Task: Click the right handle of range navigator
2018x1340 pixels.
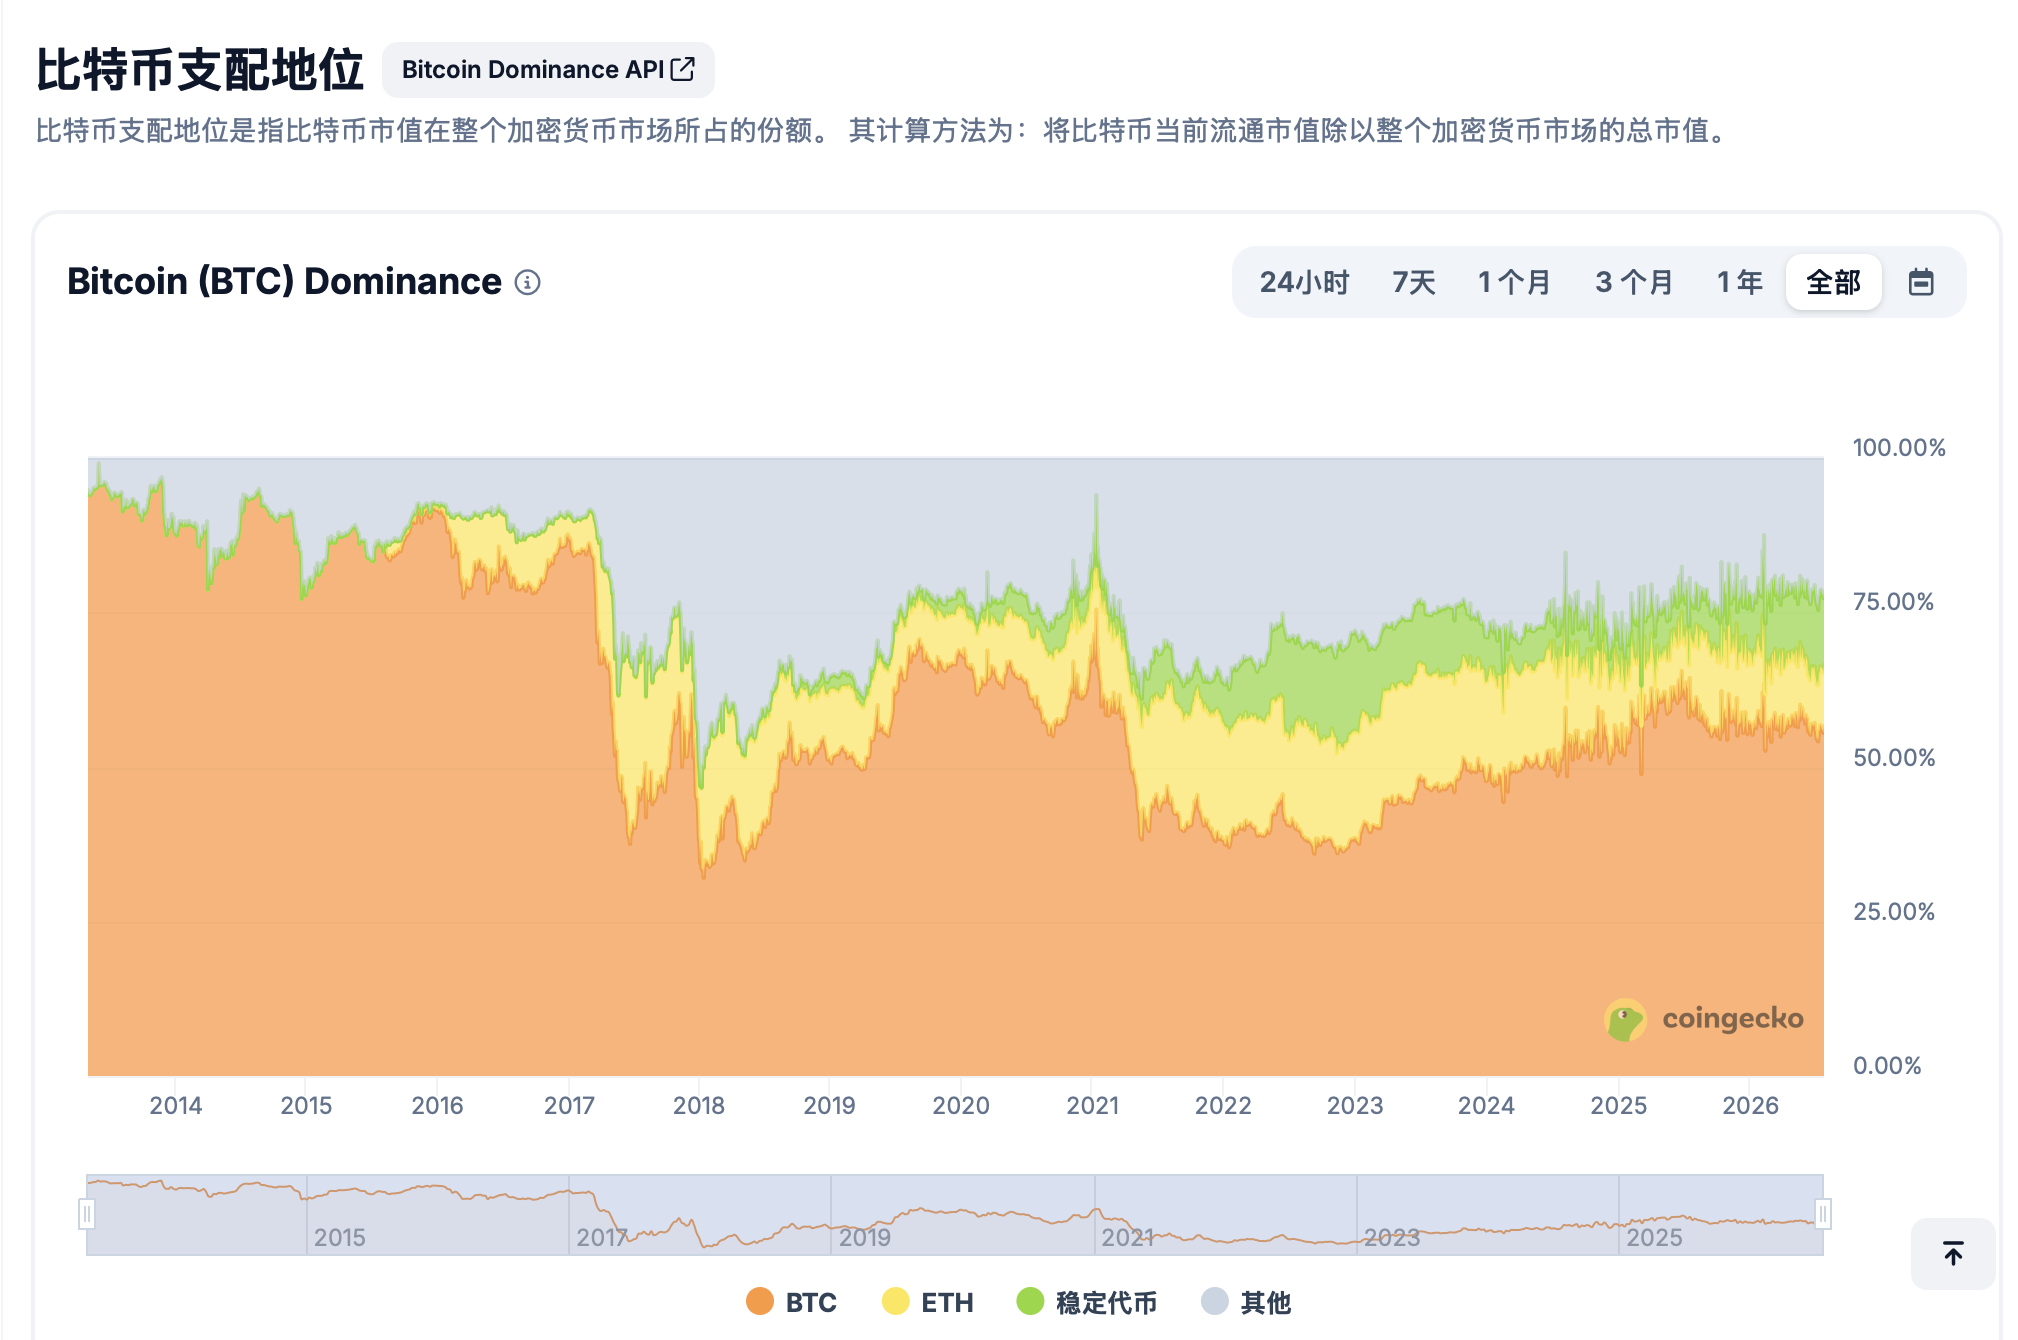Action: click(x=1823, y=1214)
